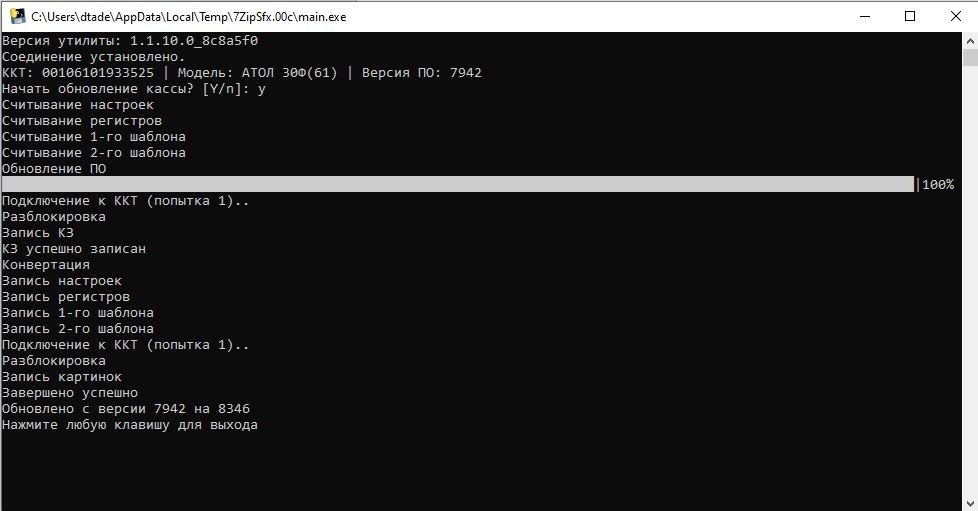978x511 pixels.
Task: Click the grey update progress bar
Action: [x=457, y=185]
